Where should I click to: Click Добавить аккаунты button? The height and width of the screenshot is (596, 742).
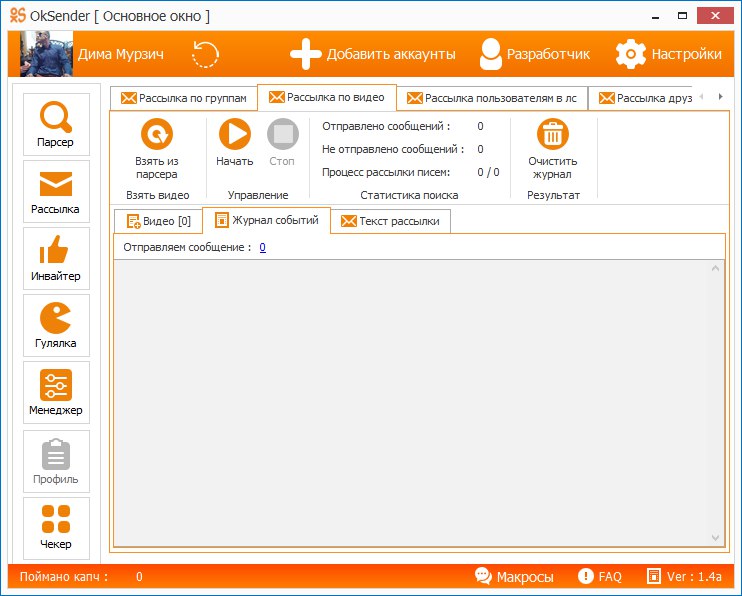(x=372, y=54)
